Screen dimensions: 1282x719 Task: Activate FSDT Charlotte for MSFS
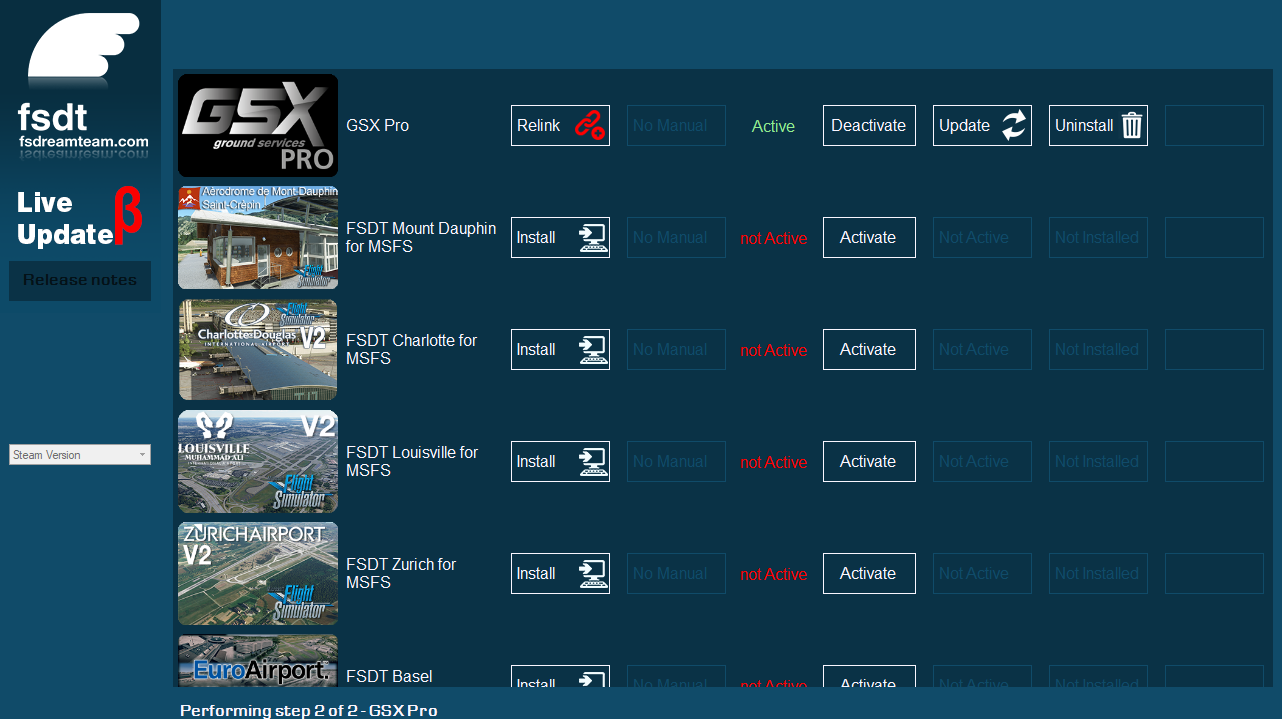point(869,350)
